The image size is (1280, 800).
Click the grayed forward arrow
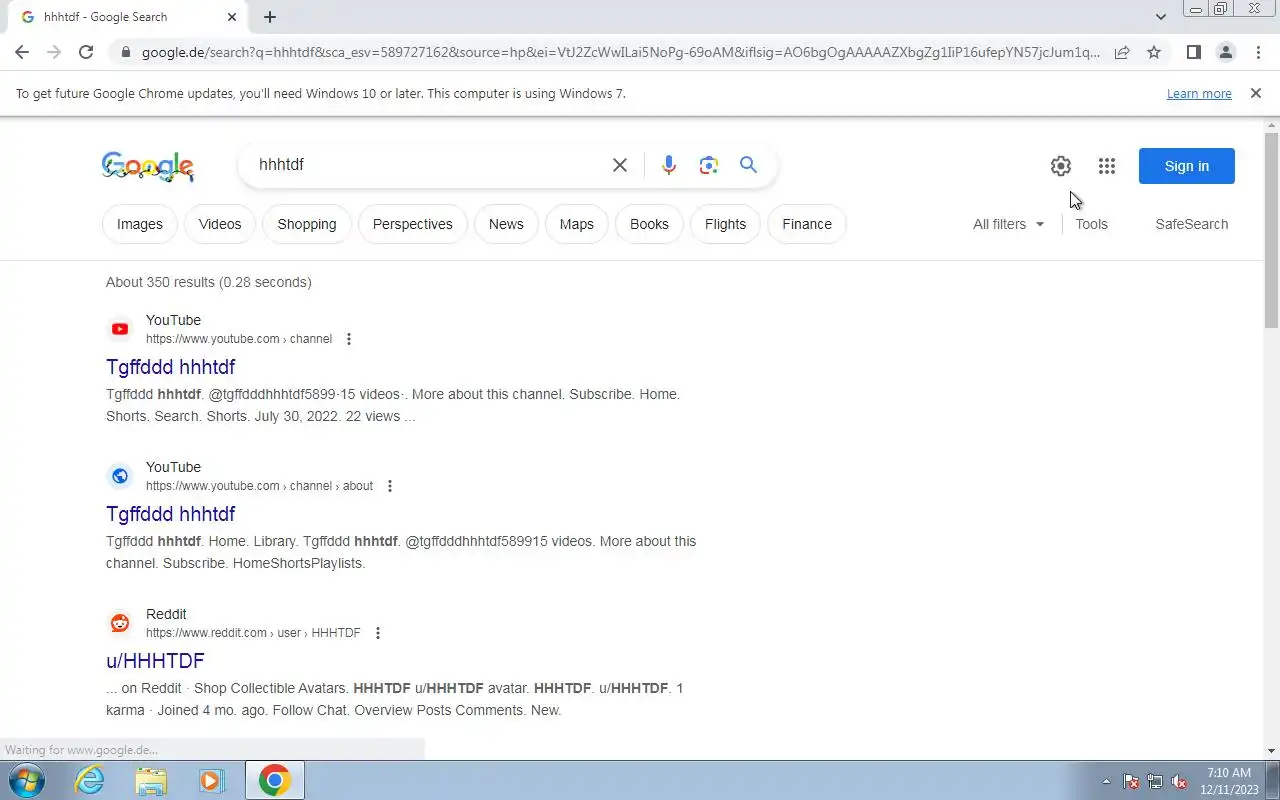point(54,52)
